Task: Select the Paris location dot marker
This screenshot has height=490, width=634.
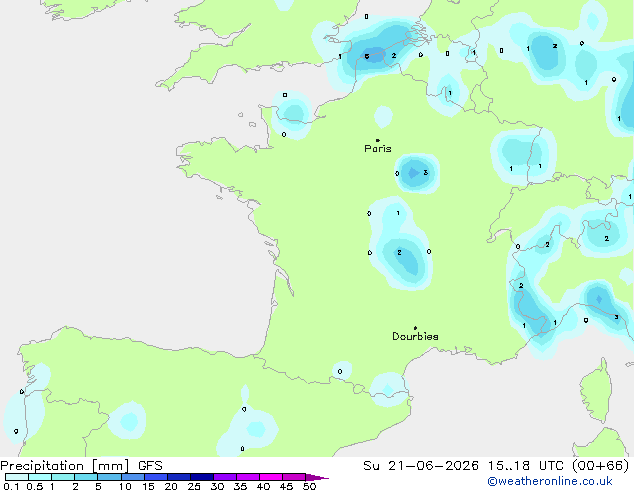Action: (377, 140)
